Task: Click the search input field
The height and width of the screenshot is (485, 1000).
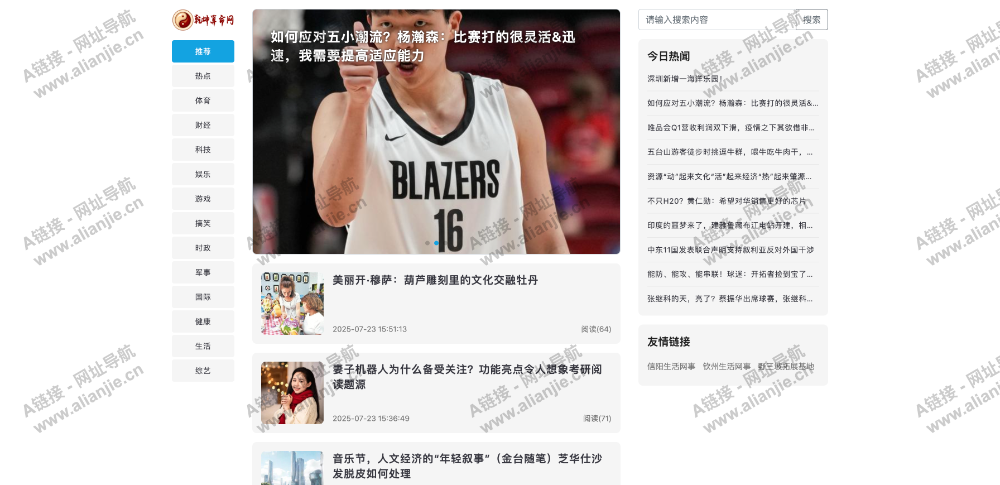Action: click(x=717, y=20)
